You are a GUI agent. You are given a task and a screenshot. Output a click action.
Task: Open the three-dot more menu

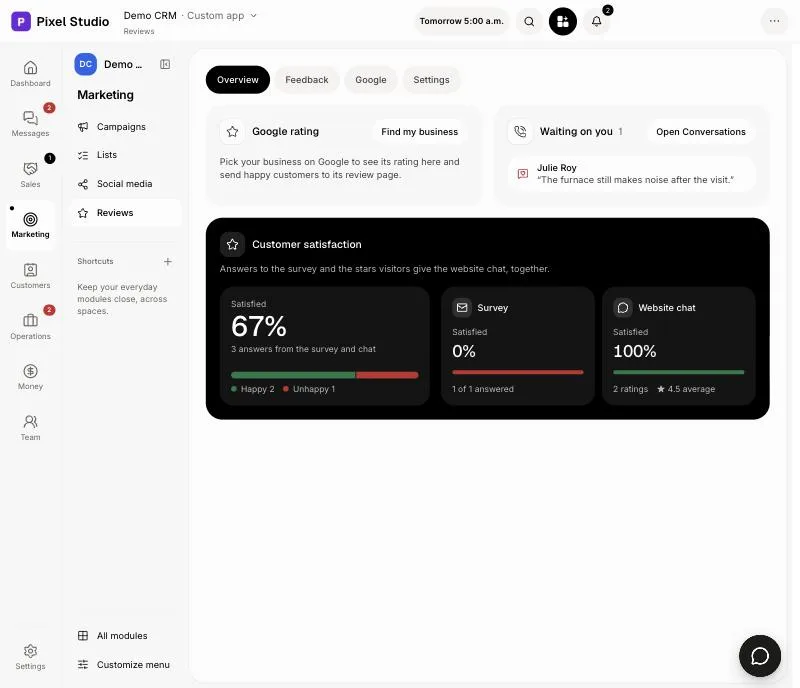(x=774, y=21)
